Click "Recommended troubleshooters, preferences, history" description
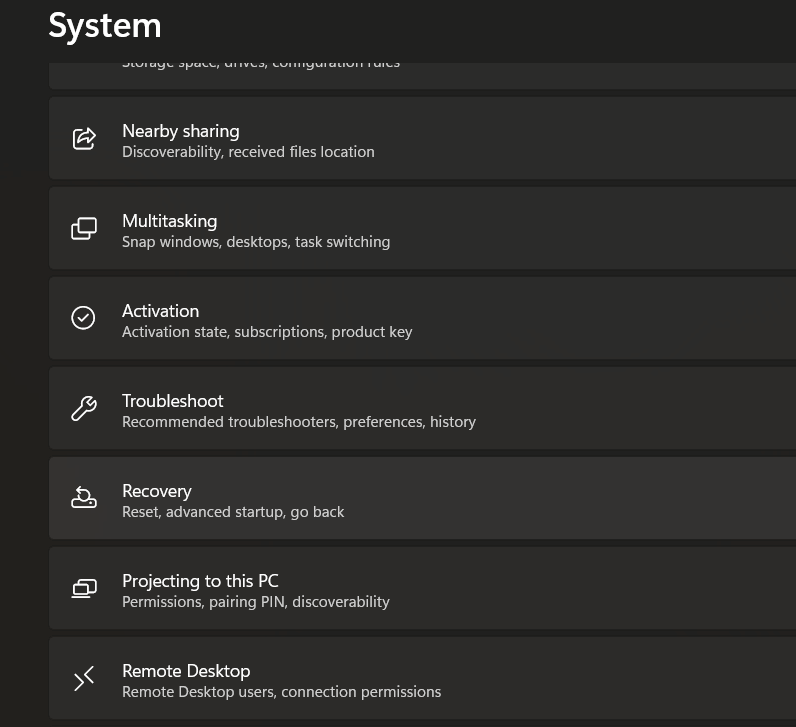 299,422
